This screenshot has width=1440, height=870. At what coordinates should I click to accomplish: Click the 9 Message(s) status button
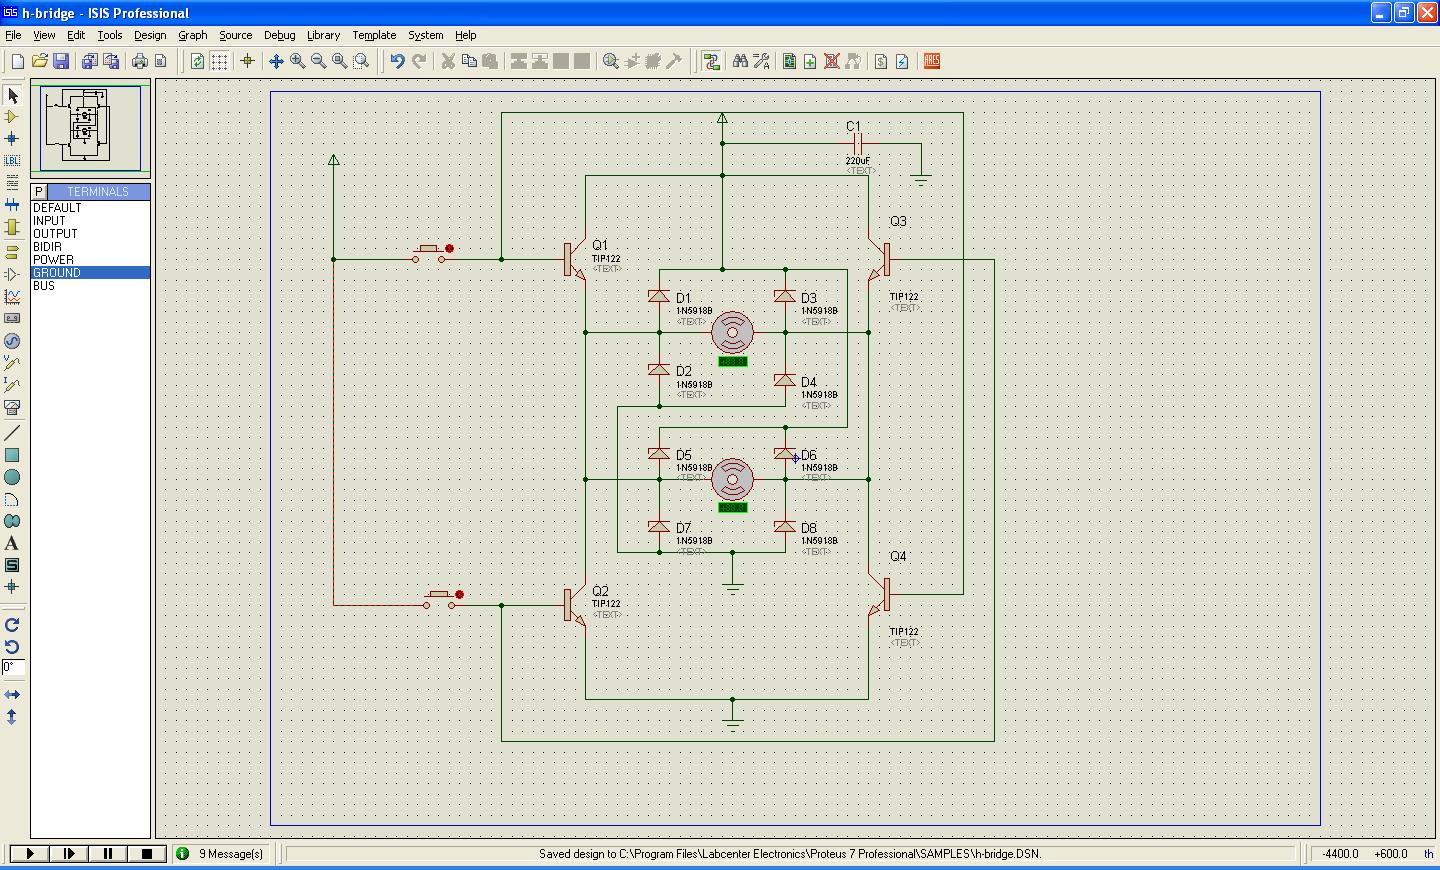pos(221,853)
